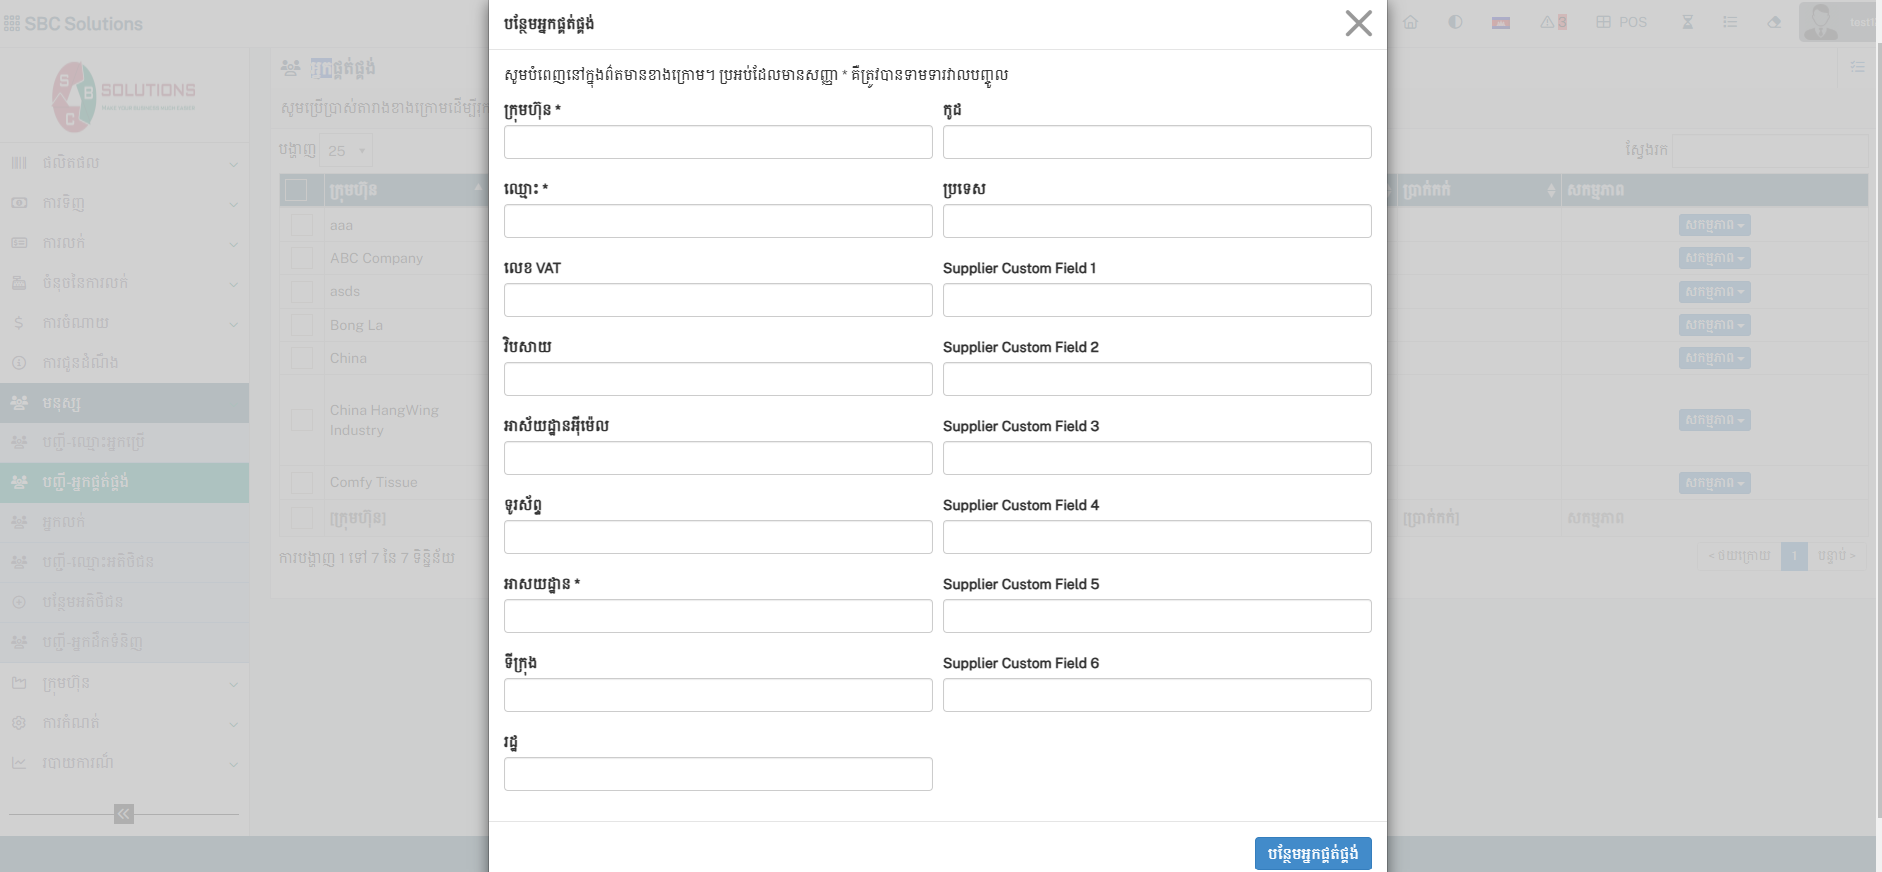The width and height of the screenshot is (1882, 872).
Task: Click the លេខ VAT input field
Action: click(x=718, y=300)
